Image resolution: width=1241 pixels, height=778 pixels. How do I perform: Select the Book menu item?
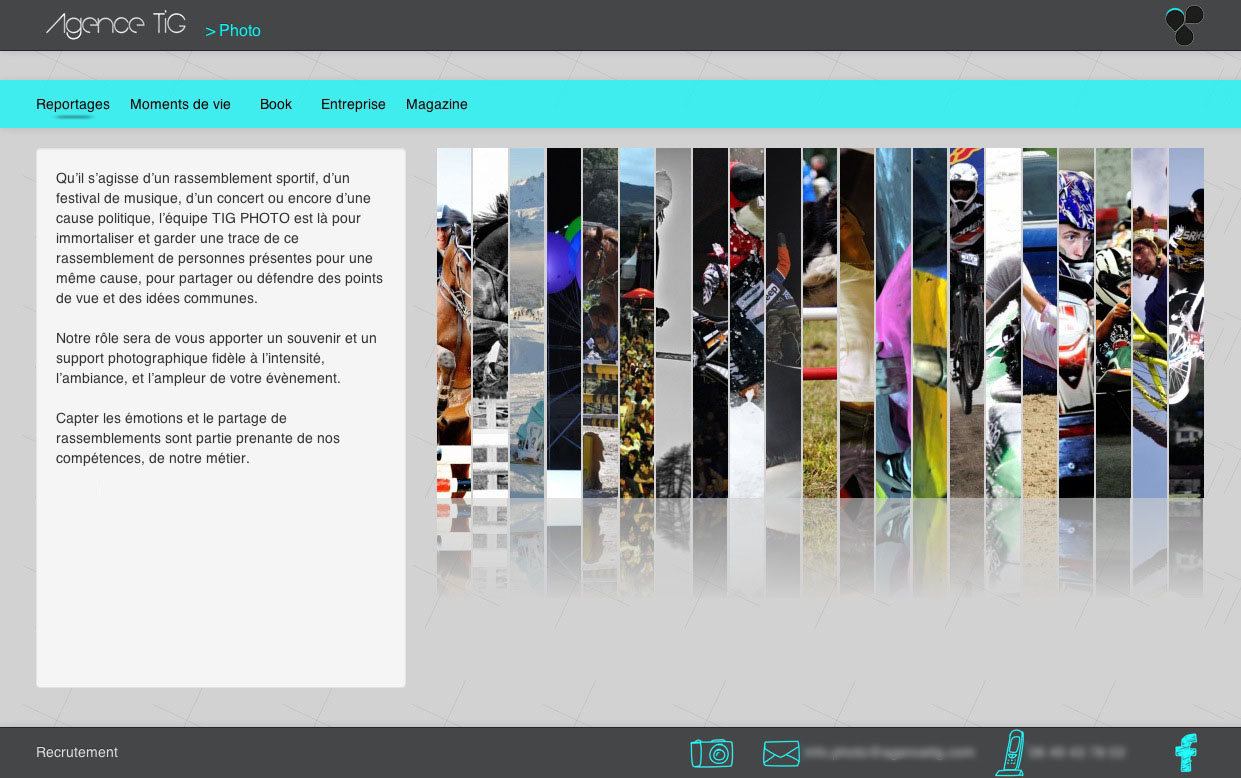275,104
